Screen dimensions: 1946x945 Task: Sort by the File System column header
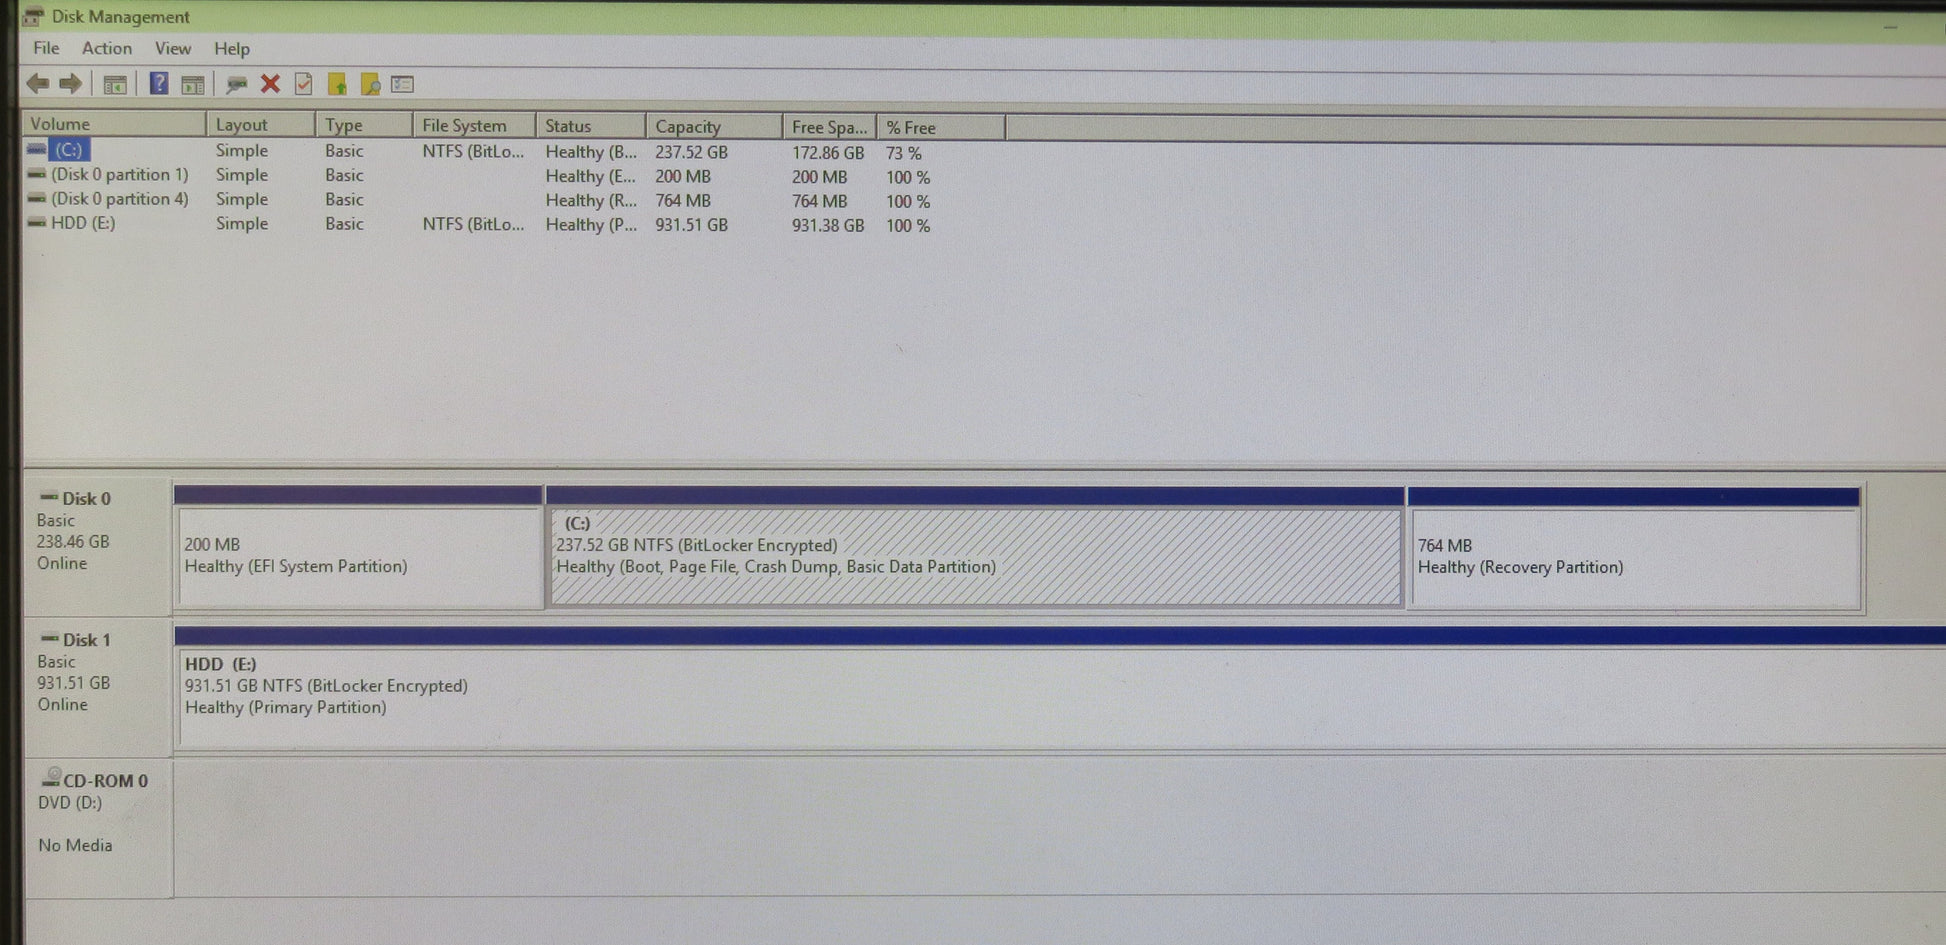(x=472, y=126)
